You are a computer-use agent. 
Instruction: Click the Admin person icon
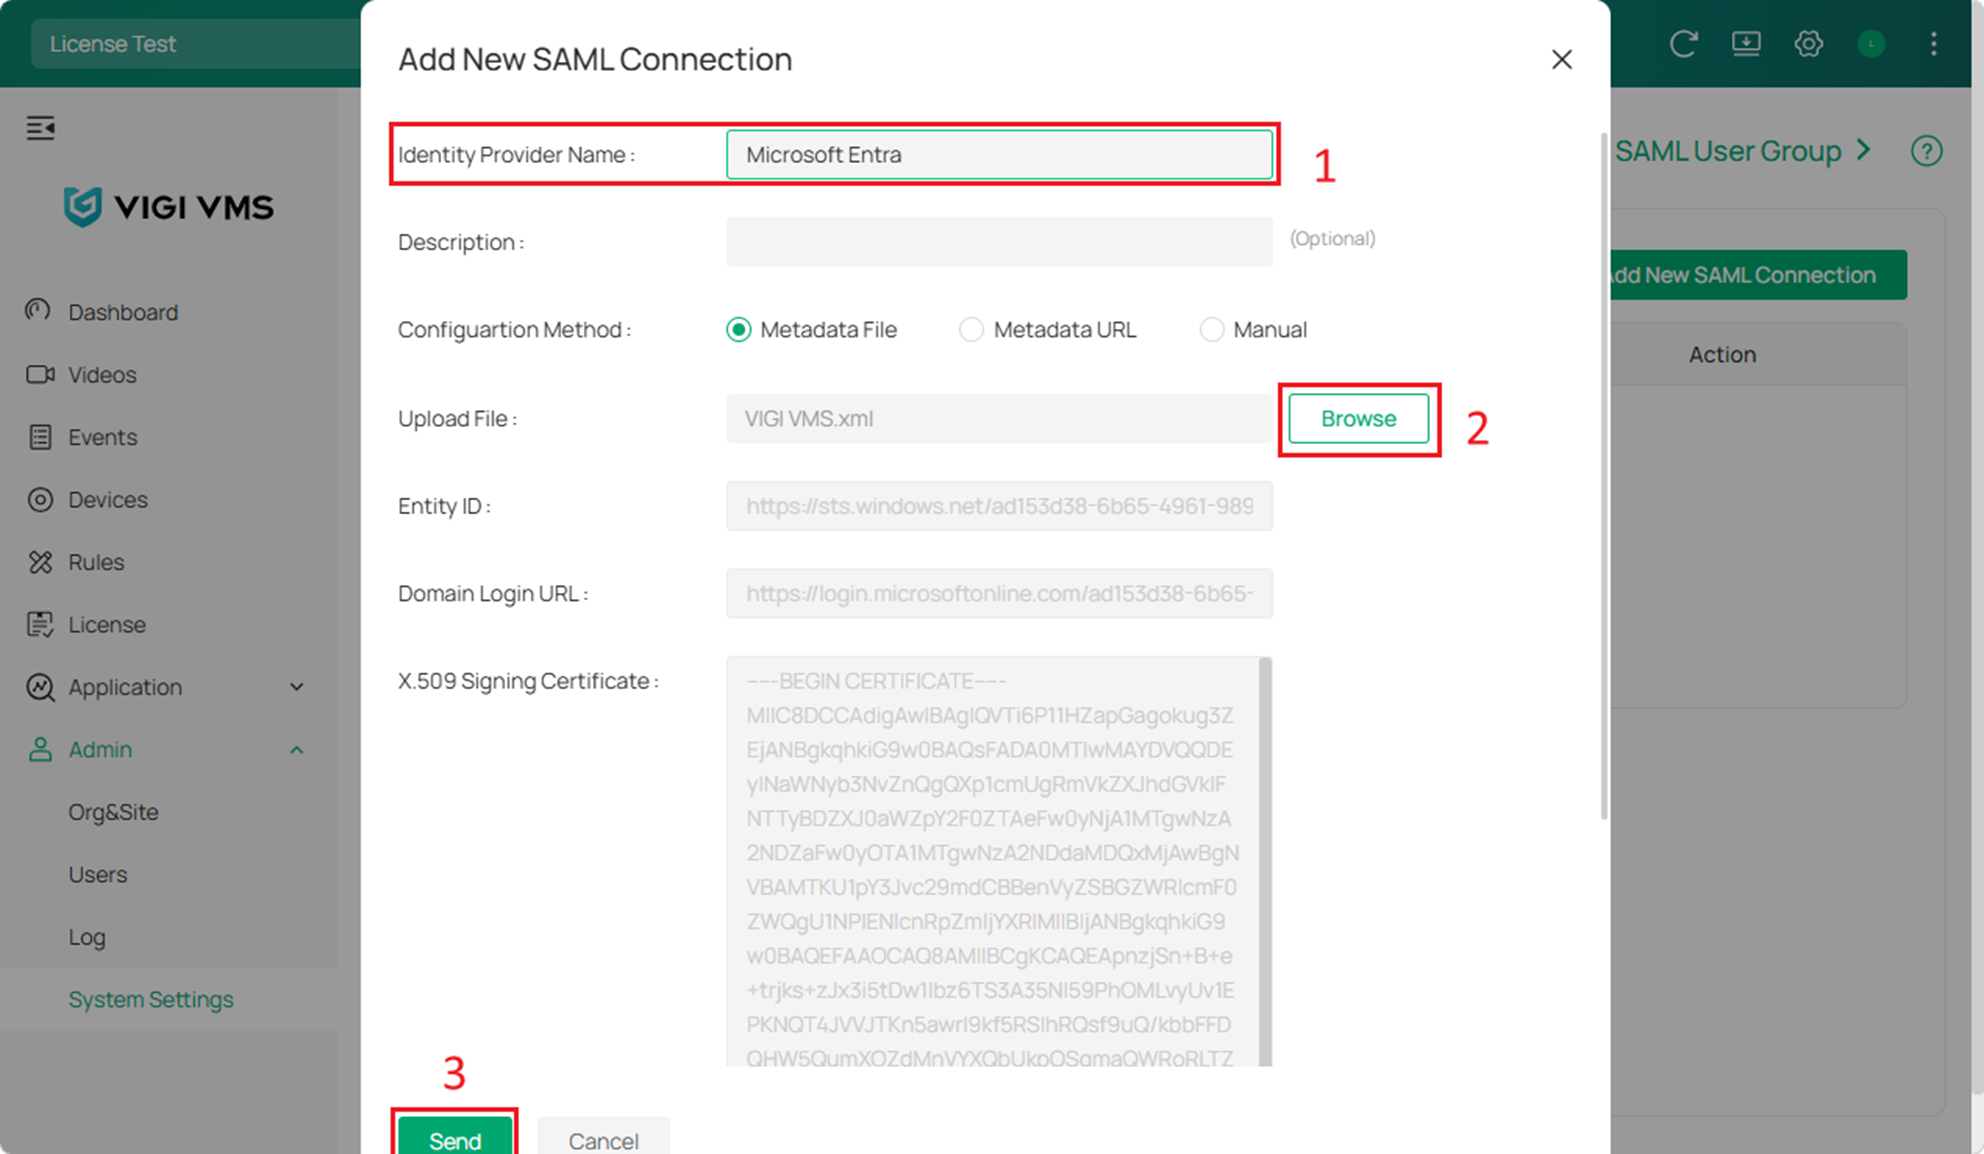pyautogui.click(x=40, y=749)
